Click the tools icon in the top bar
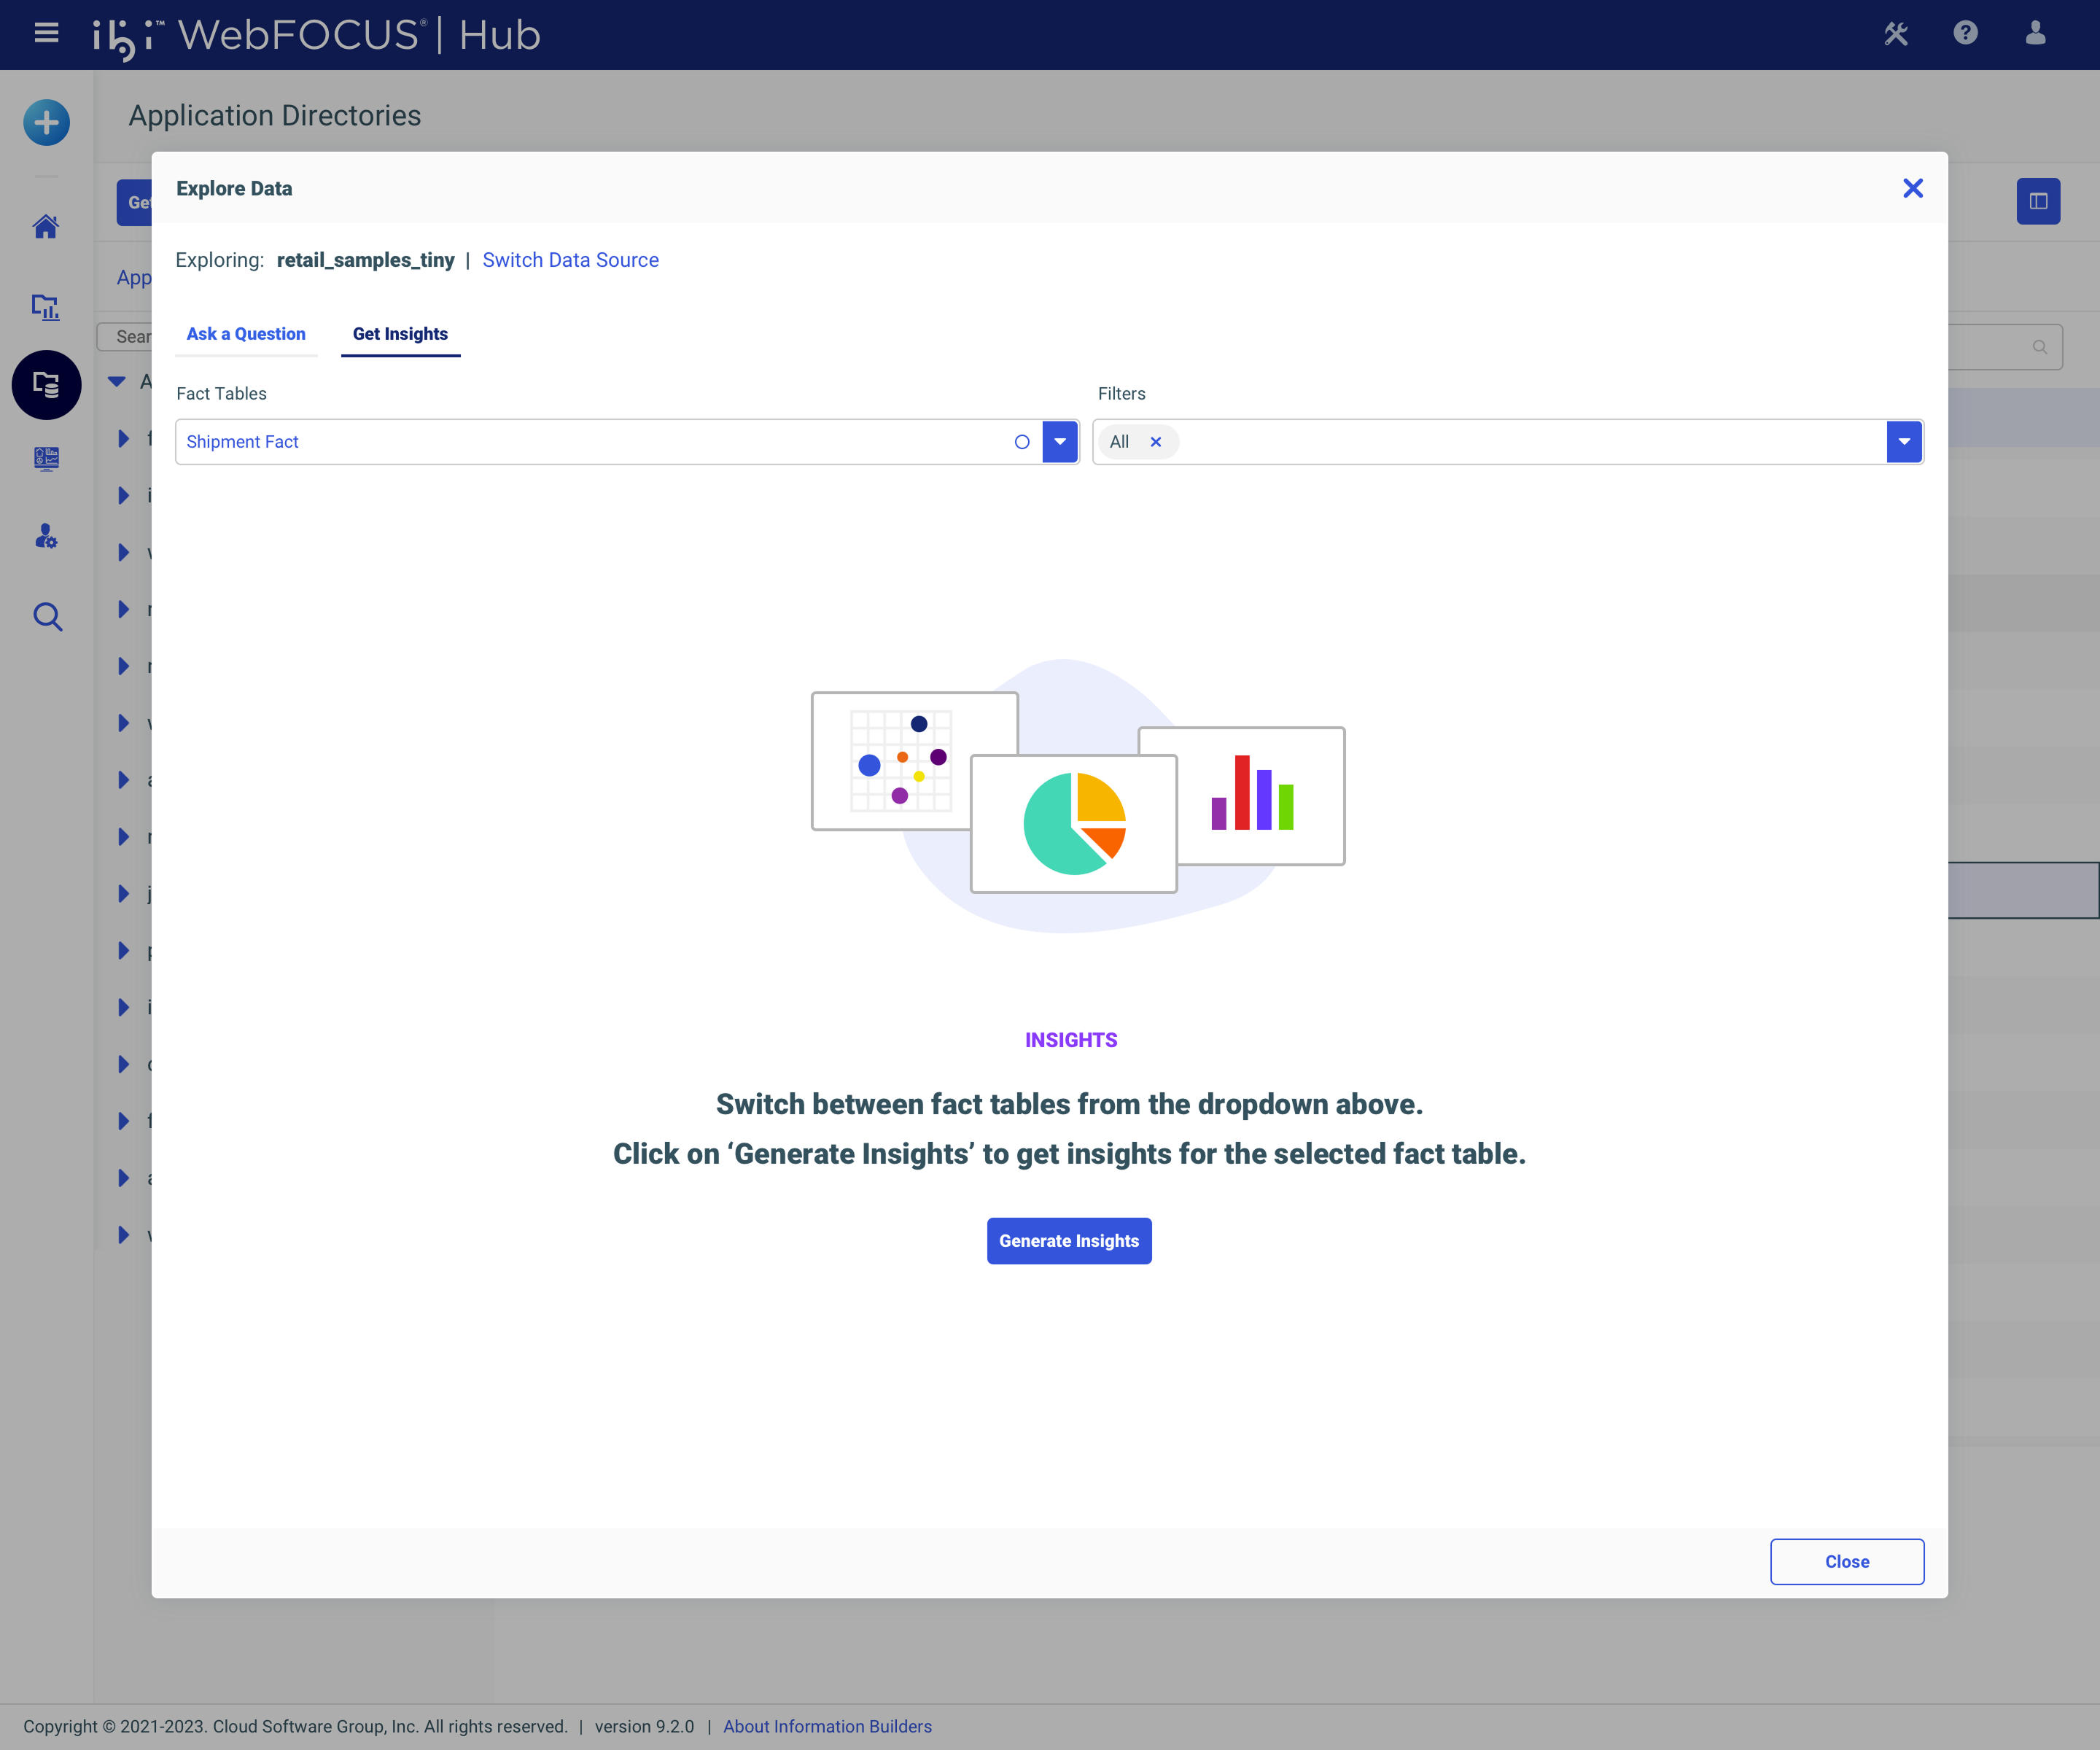The image size is (2100, 1750). coord(1895,34)
